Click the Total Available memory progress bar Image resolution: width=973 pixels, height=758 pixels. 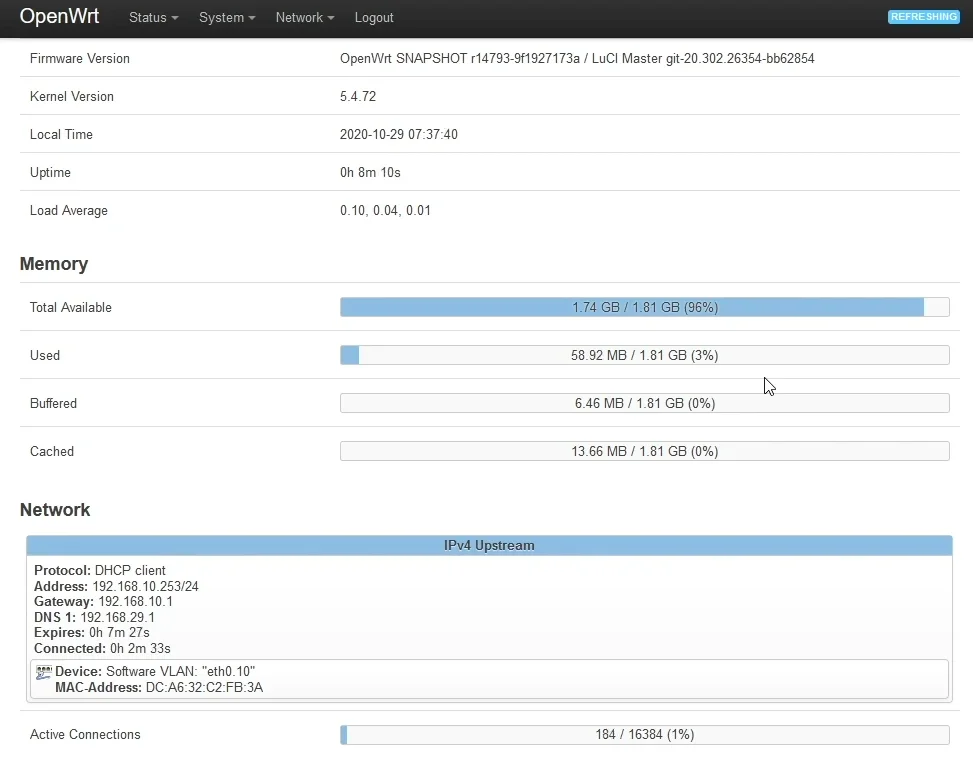pyautogui.click(x=645, y=307)
